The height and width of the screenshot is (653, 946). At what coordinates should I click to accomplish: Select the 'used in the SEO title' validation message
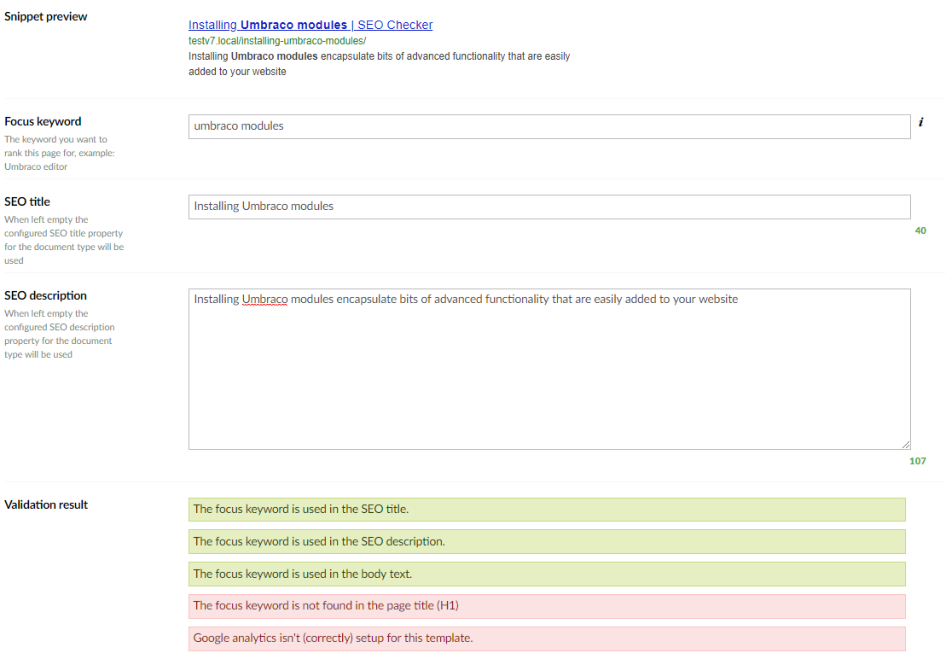[x=547, y=509]
